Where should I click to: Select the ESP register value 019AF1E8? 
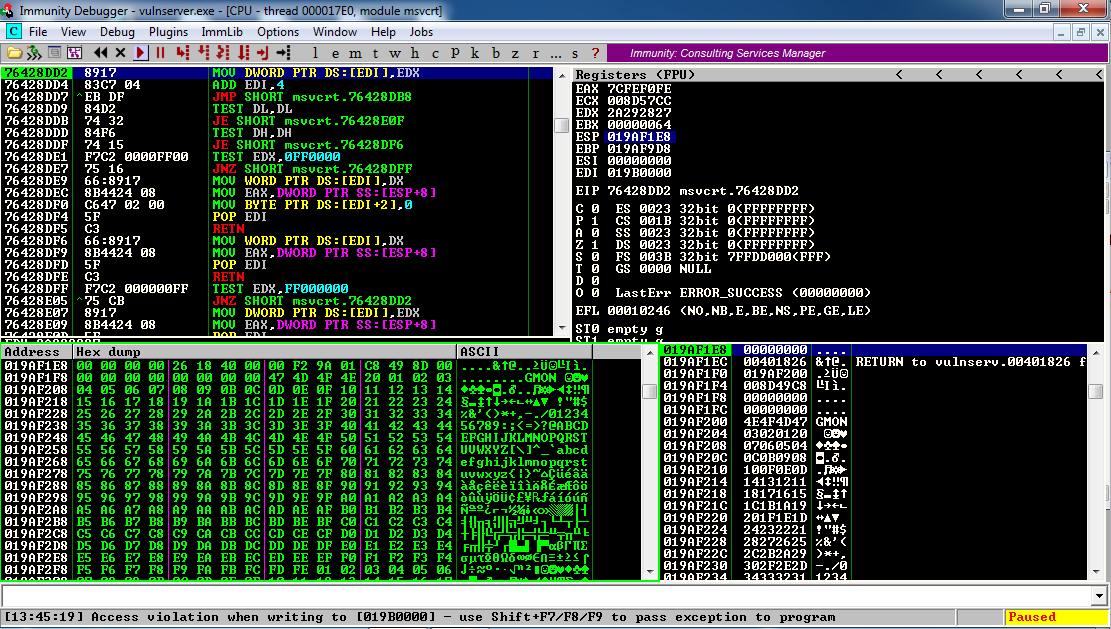point(639,137)
